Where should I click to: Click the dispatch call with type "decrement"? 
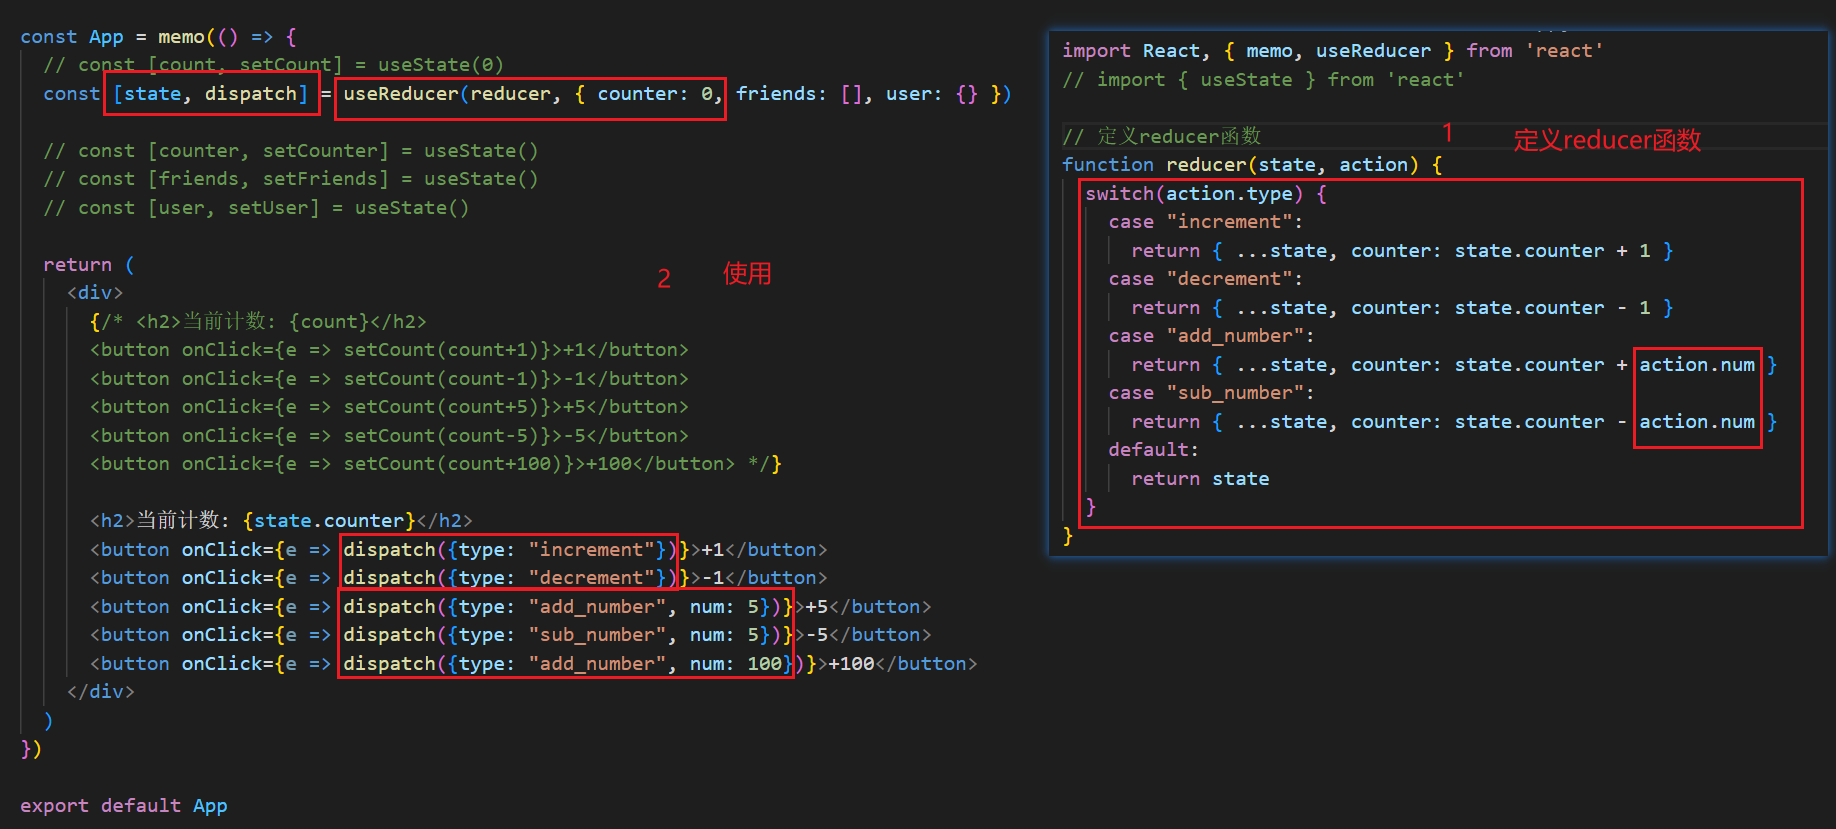[510, 578]
